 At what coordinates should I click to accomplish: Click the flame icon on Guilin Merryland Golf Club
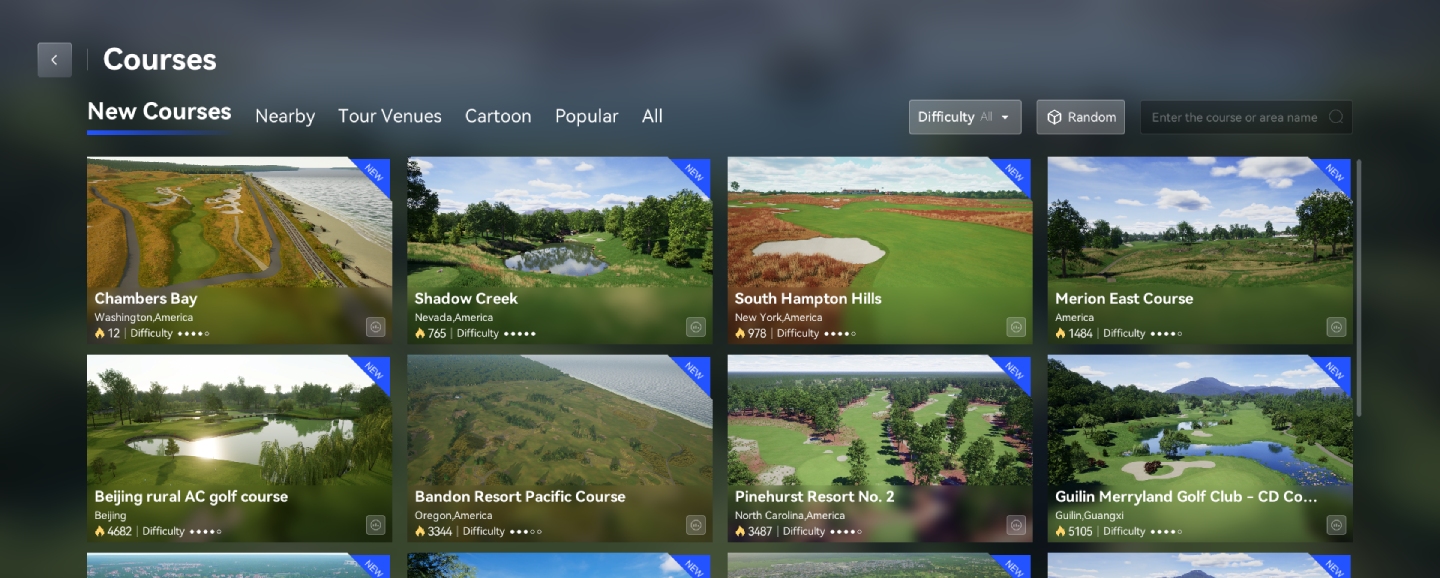(x=1060, y=531)
